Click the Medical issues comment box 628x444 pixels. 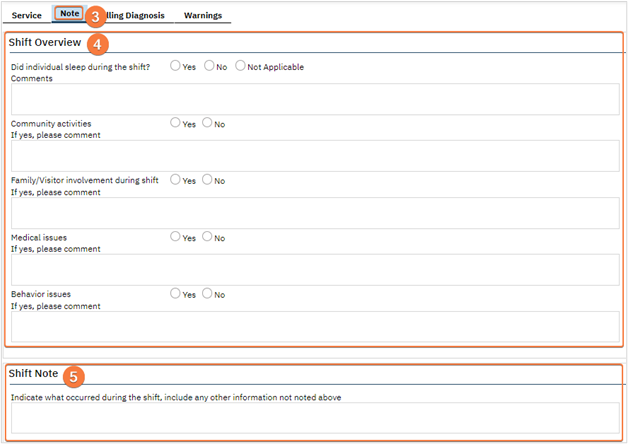(x=315, y=270)
